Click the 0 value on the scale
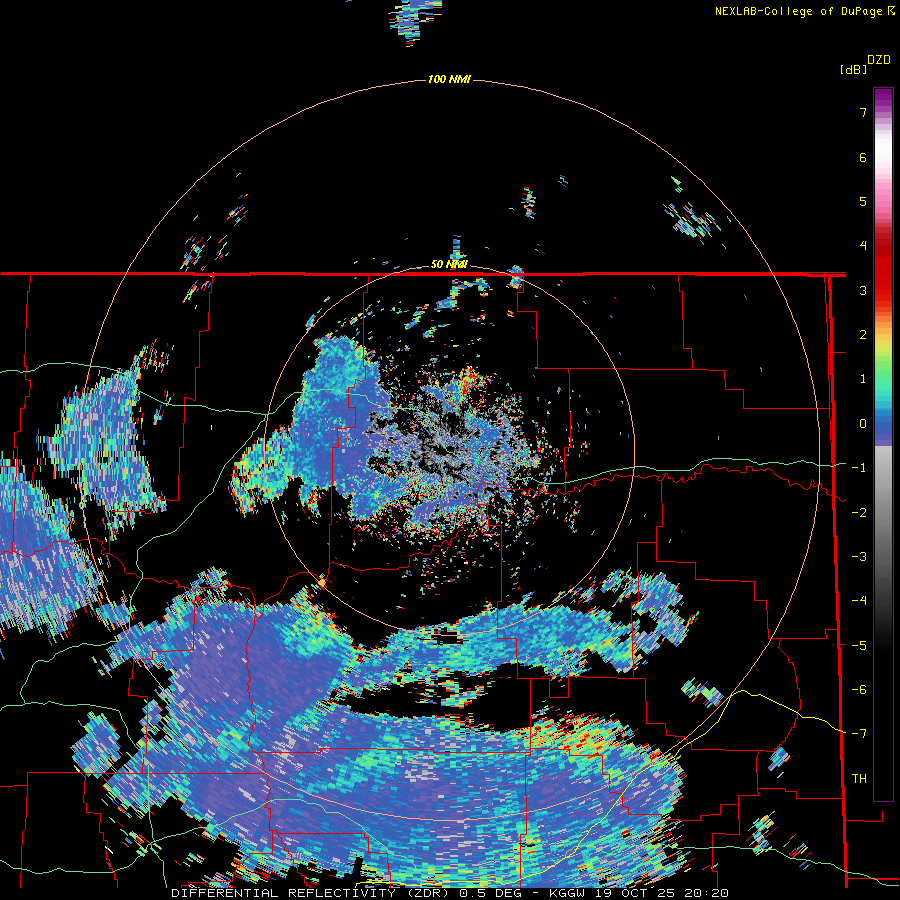Screen dimensions: 900x900 pos(863,424)
